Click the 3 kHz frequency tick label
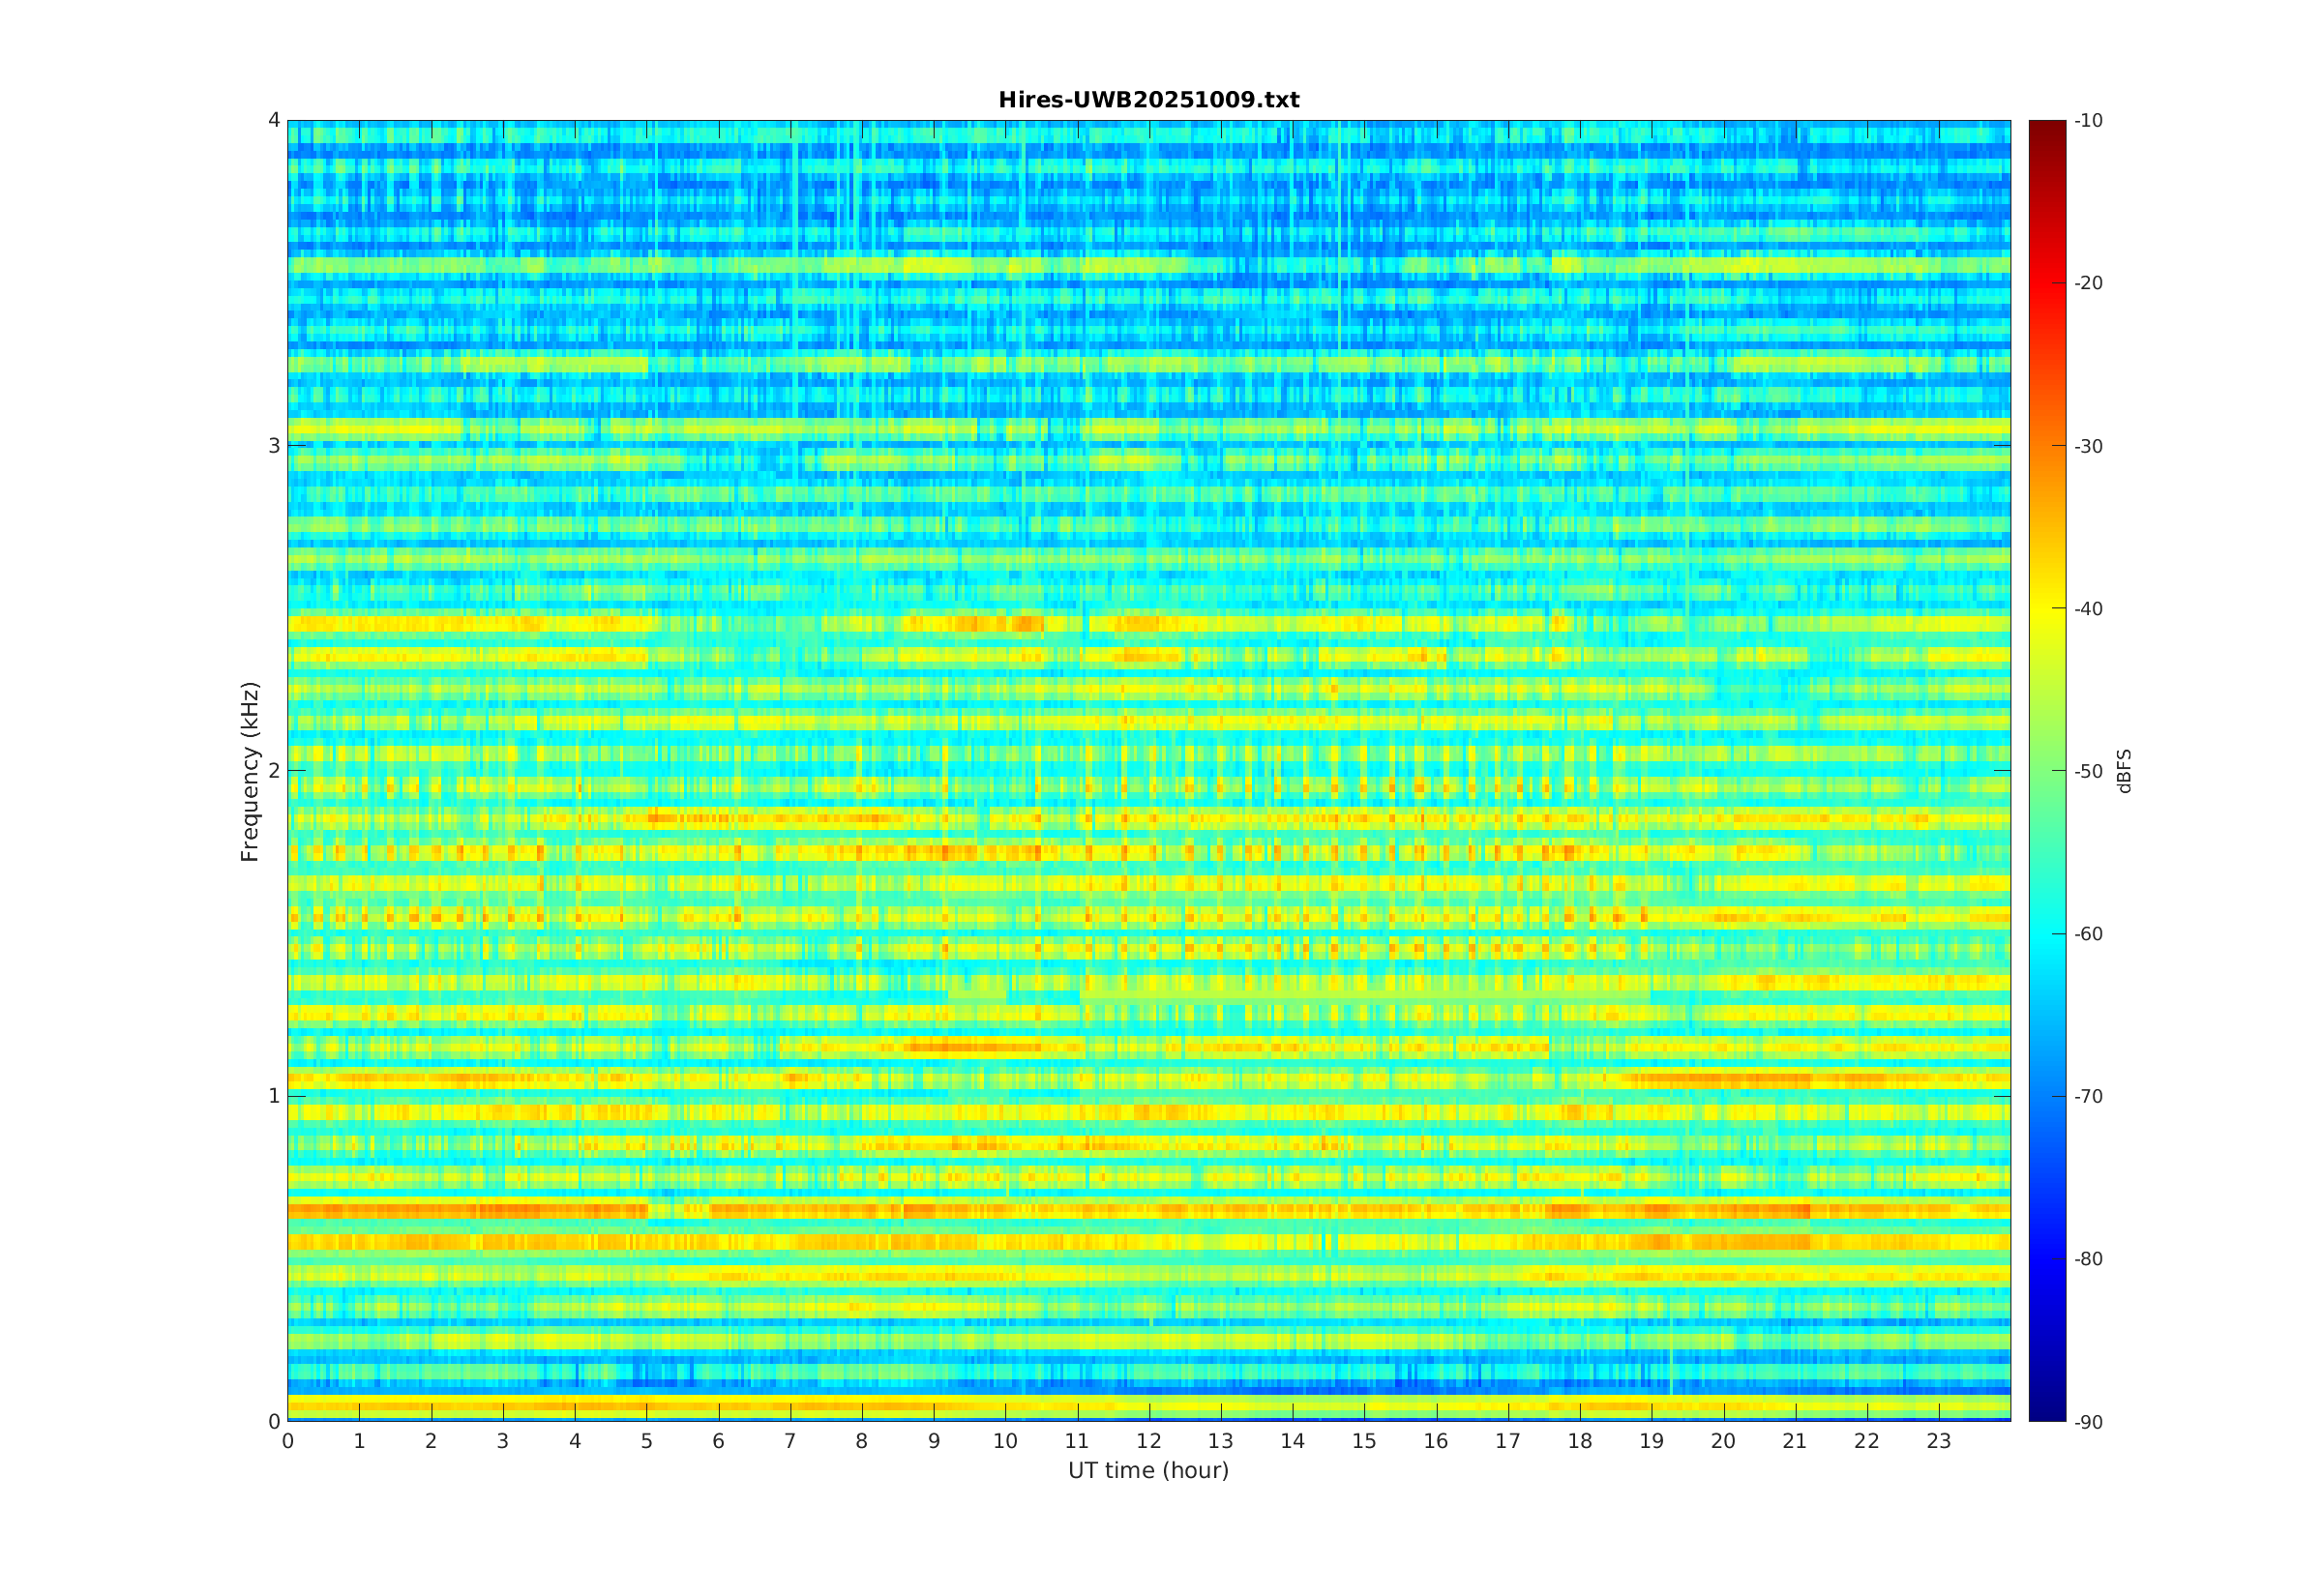Viewport: 2322px width, 1596px height. tap(273, 445)
